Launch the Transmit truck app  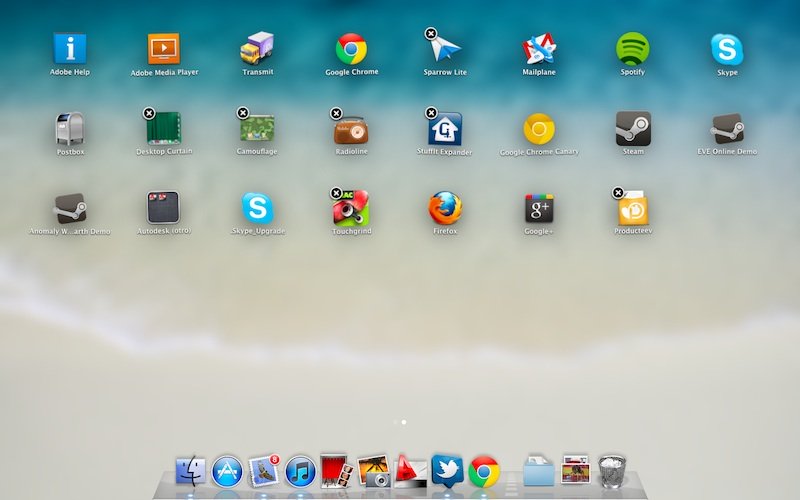[257, 49]
